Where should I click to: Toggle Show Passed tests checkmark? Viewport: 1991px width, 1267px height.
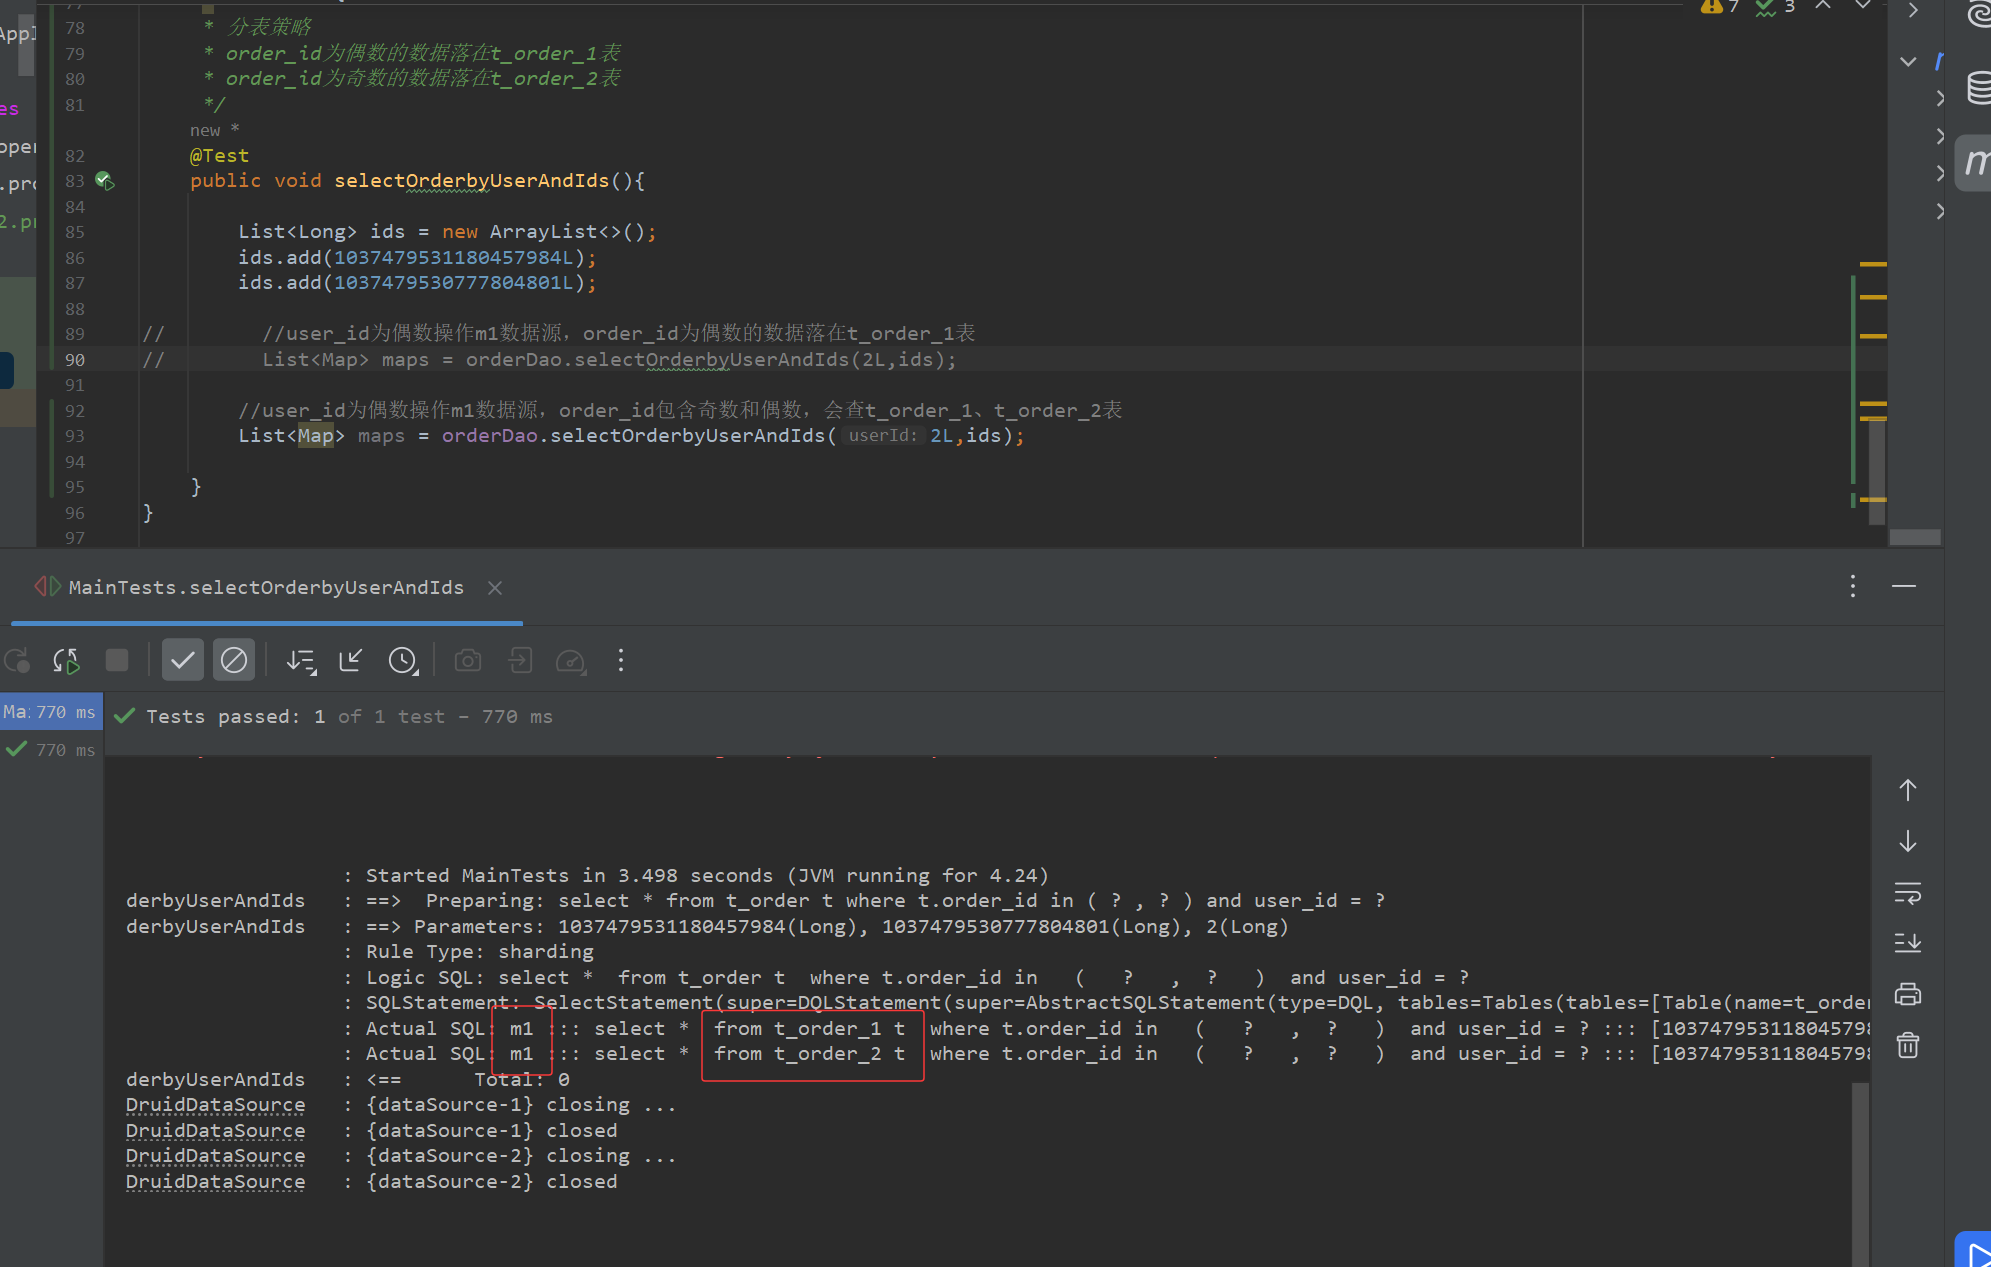(x=183, y=660)
